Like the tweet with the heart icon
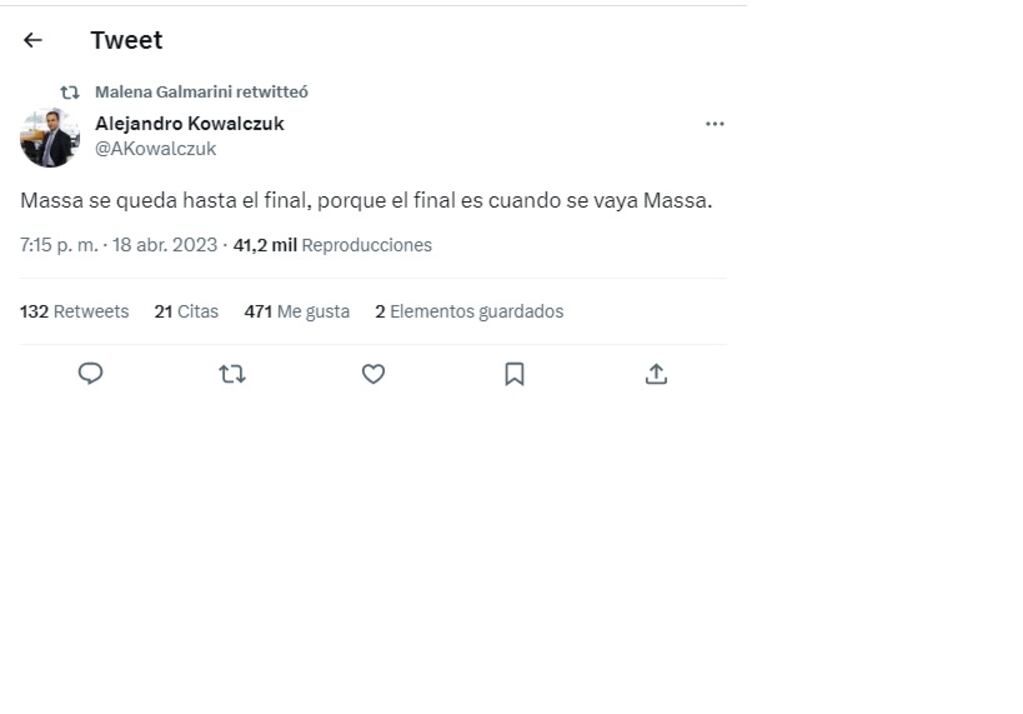 tap(372, 373)
